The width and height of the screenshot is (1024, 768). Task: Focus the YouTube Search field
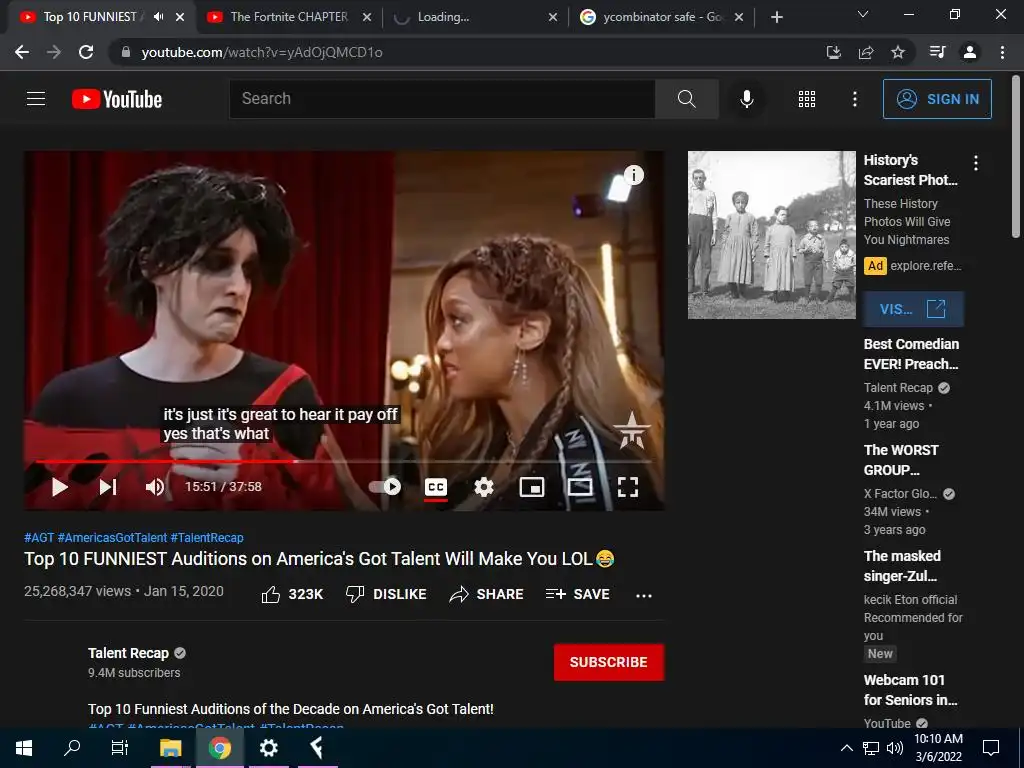[x=442, y=99]
